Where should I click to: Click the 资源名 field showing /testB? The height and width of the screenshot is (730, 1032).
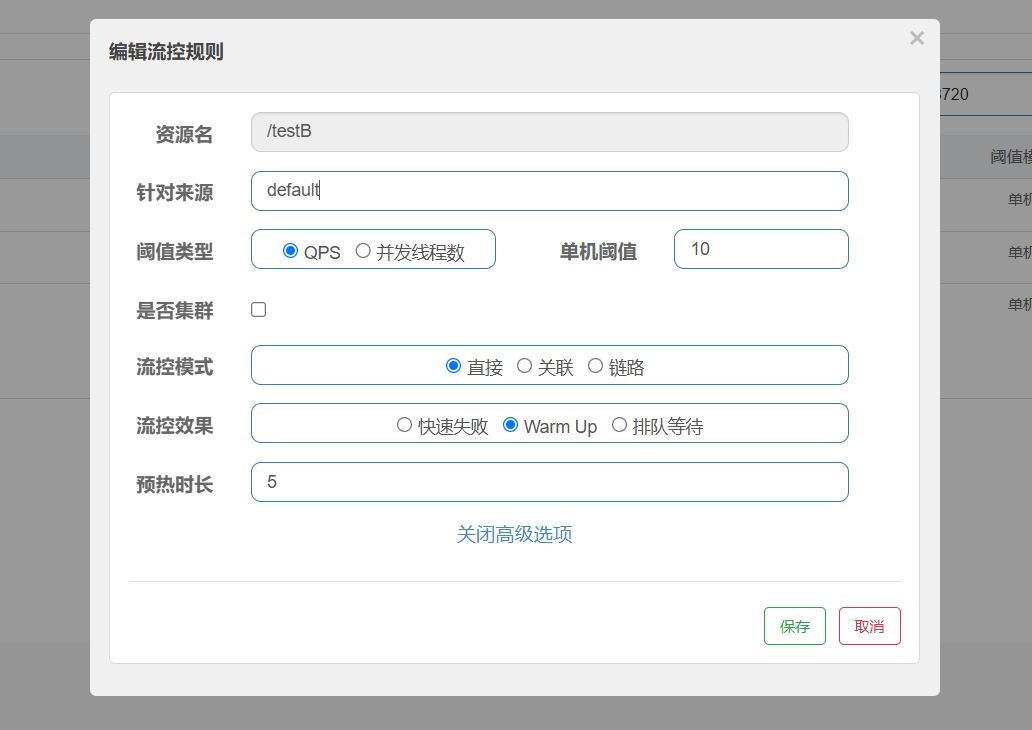(x=549, y=132)
